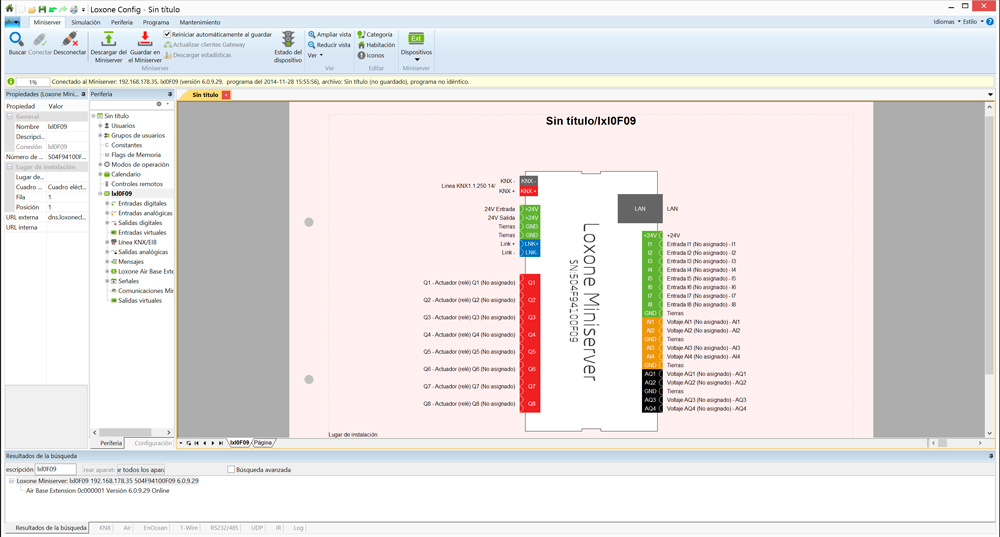Switch to the Simulación ribbon tab
1000x537 pixels.
click(85, 21)
